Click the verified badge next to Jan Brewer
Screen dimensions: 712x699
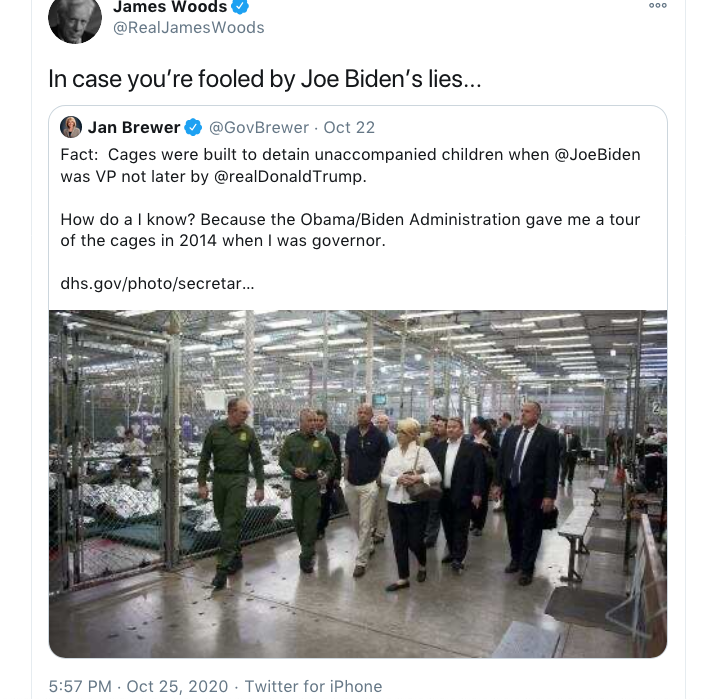click(x=194, y=127)
